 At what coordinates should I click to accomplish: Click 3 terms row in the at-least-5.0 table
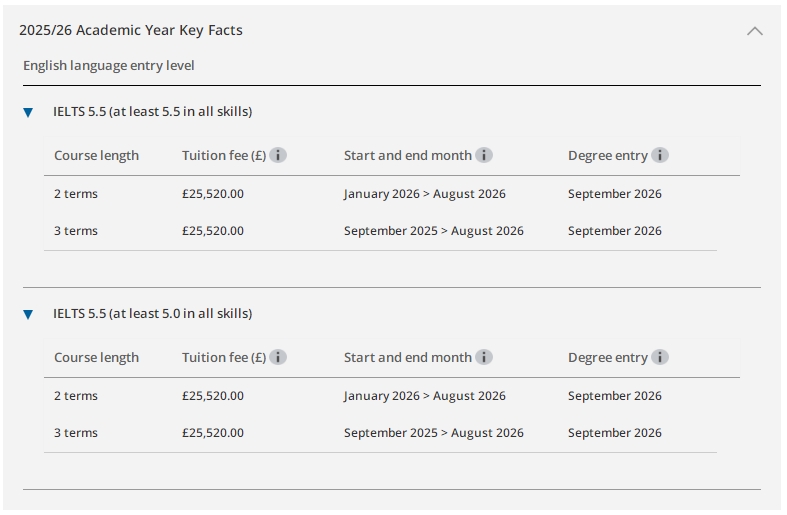[76, 433]
